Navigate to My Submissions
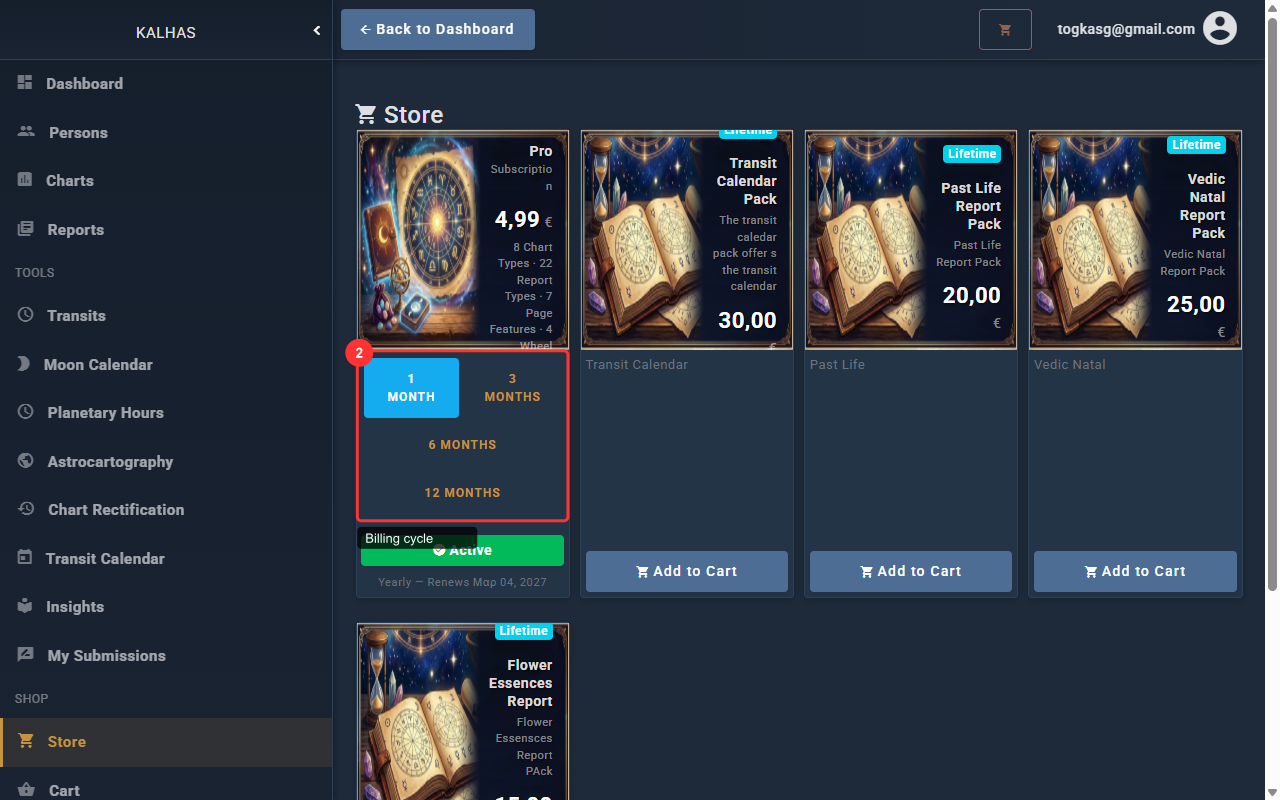1280x800 pixels. click(x=106, y=656)
